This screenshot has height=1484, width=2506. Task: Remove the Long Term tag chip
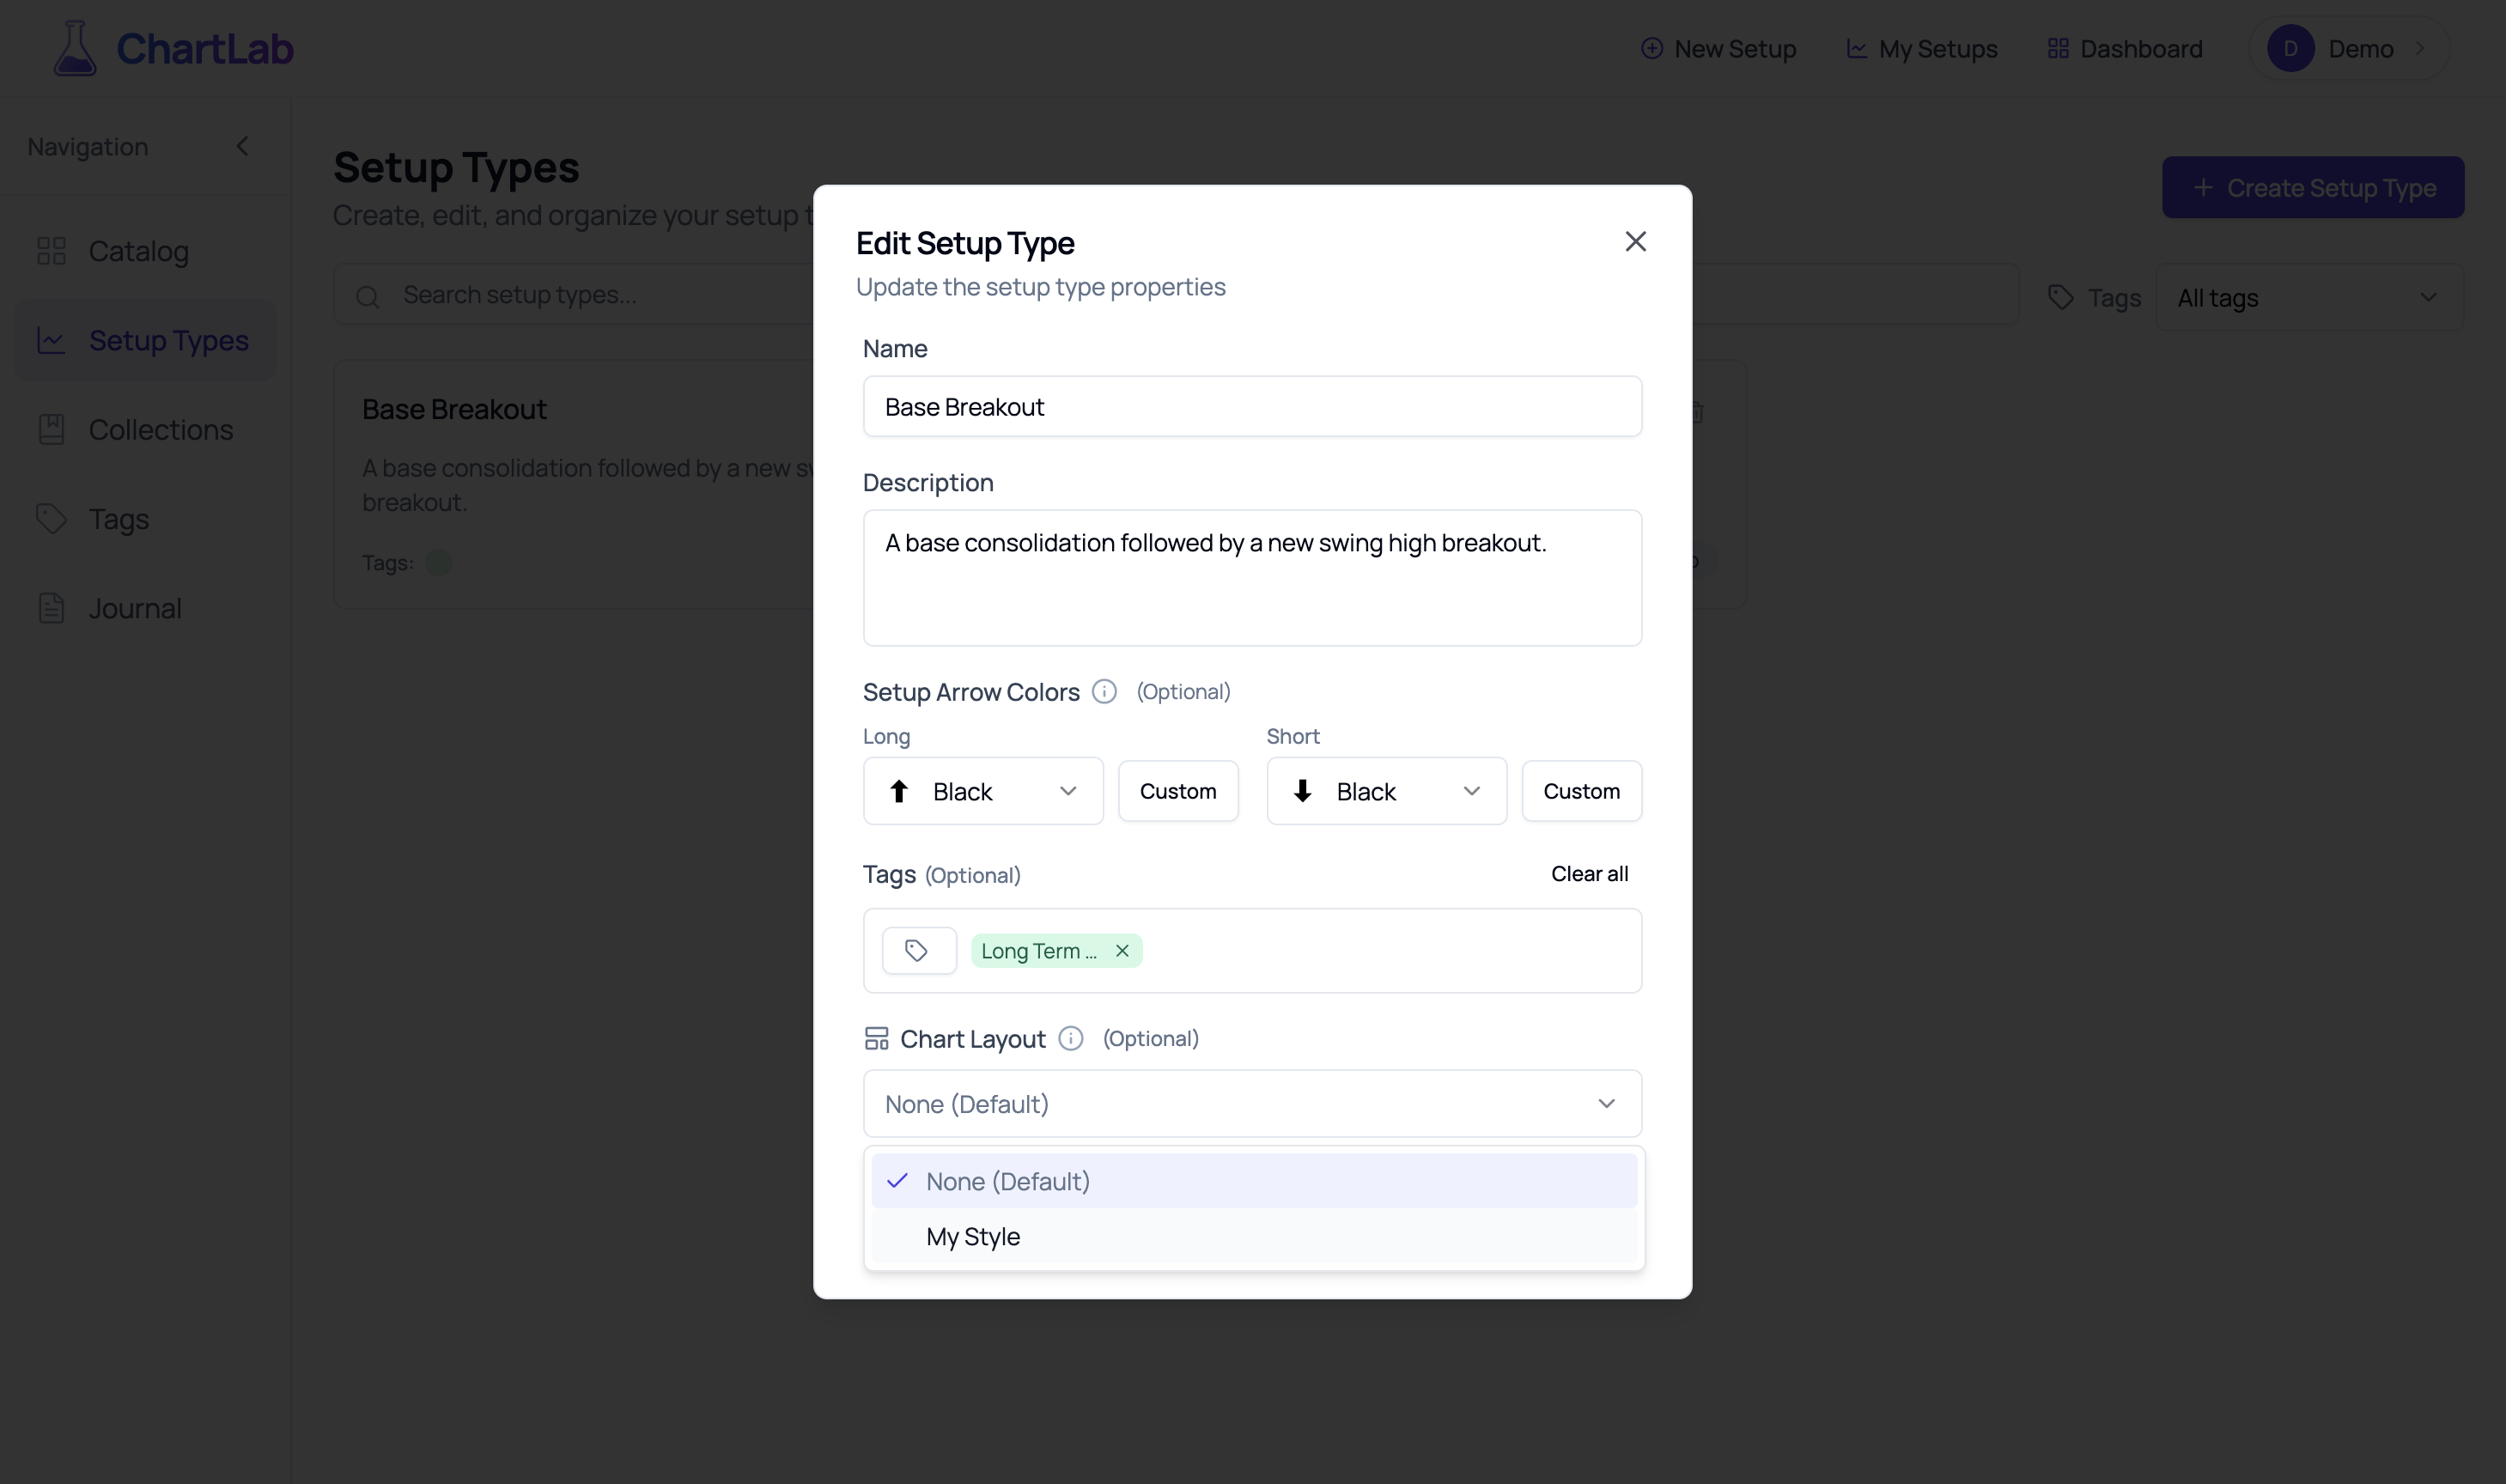[1122, 951]
